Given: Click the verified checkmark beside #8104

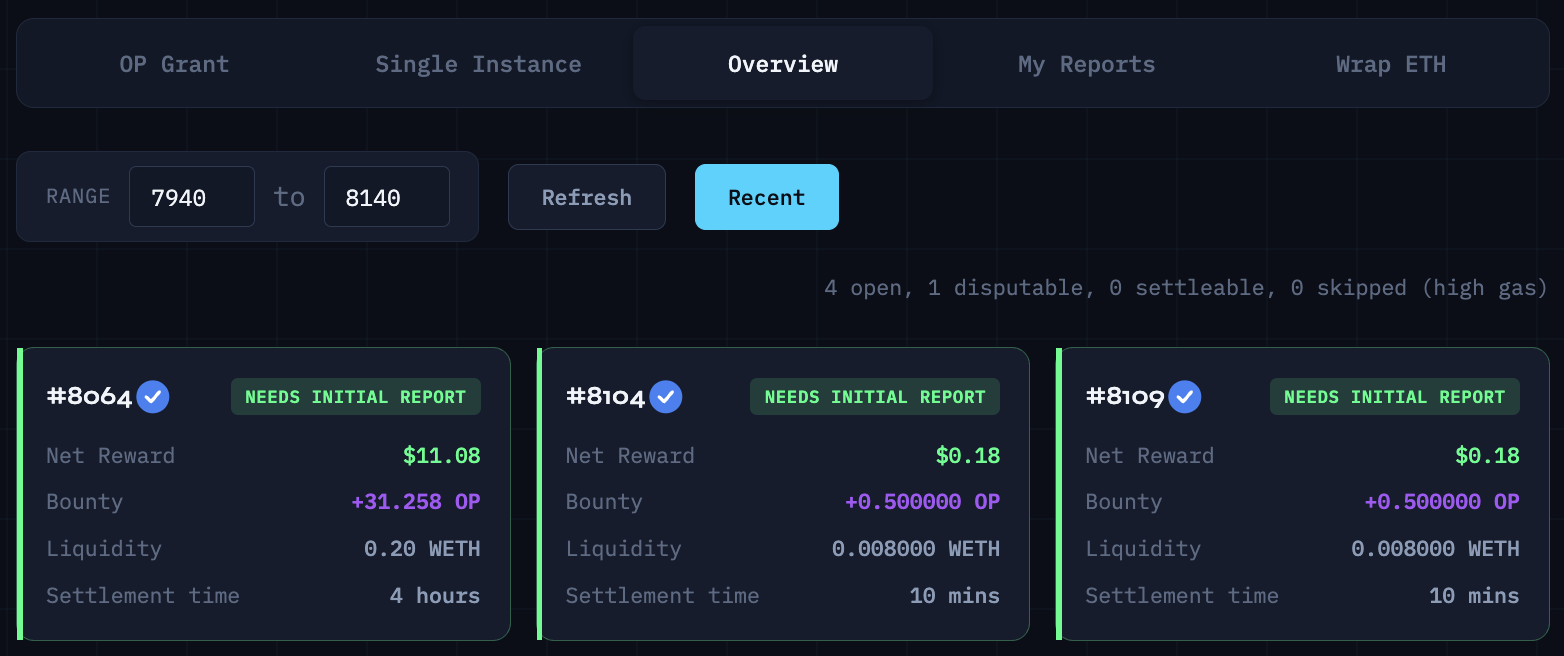Looking at the screenshot, I should [x=666, y=397].
